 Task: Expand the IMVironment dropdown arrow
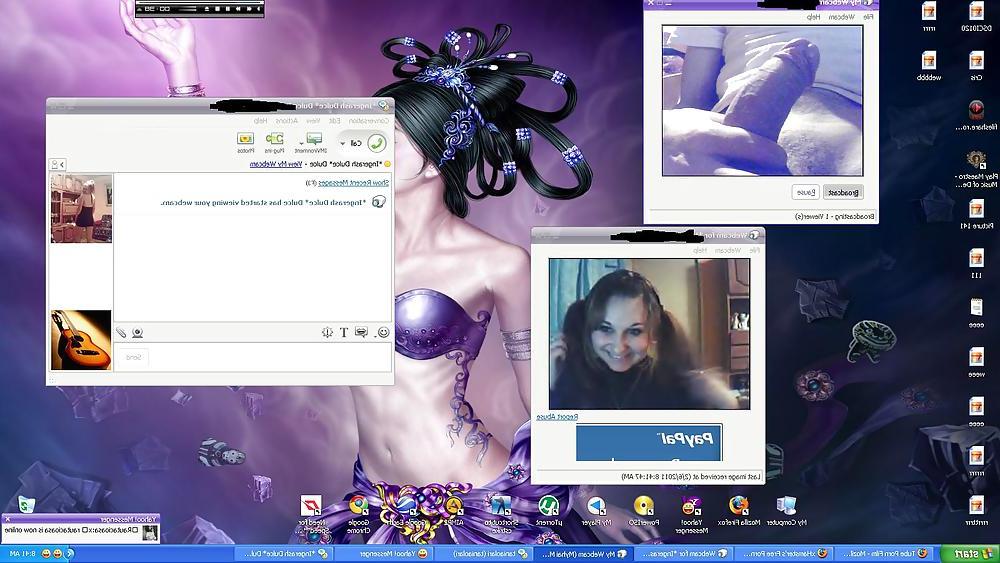(301, 143)
